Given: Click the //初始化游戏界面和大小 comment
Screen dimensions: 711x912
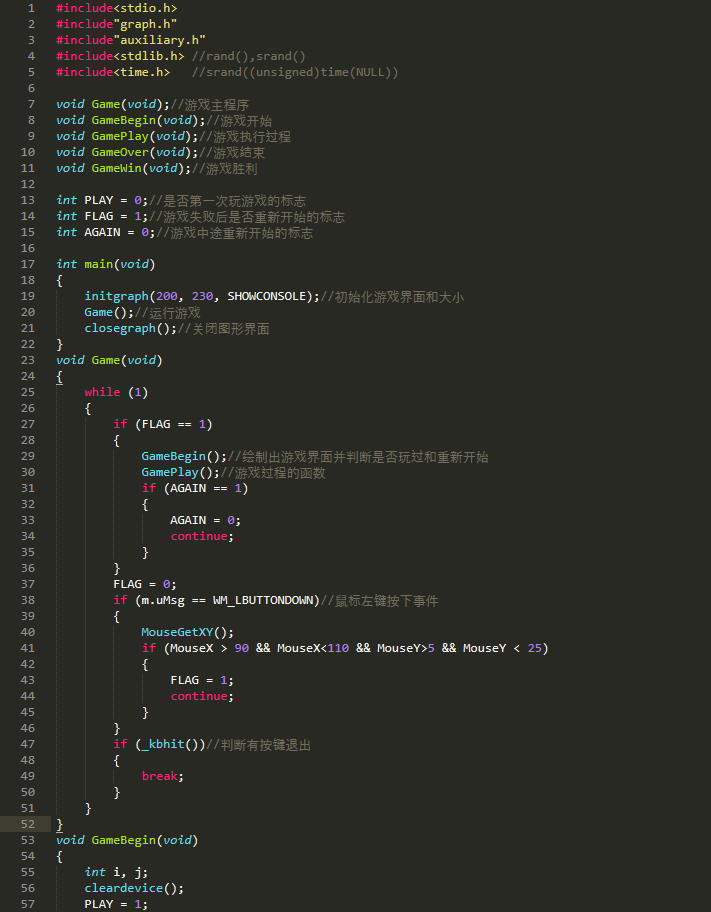Looking at the screenshot, I should pos(392,297).
